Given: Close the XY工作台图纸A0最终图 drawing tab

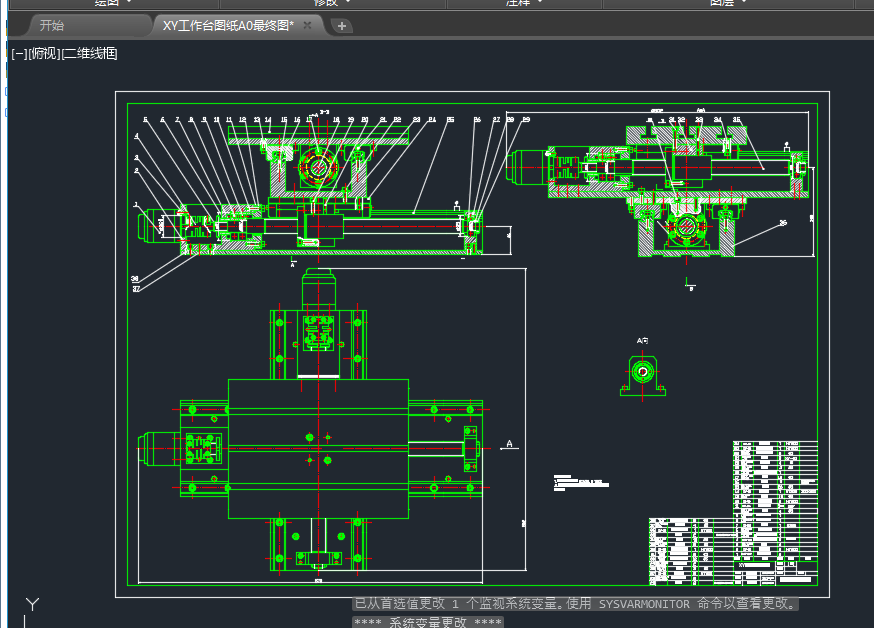Looking at the screenshot, I should coord(307,25).
